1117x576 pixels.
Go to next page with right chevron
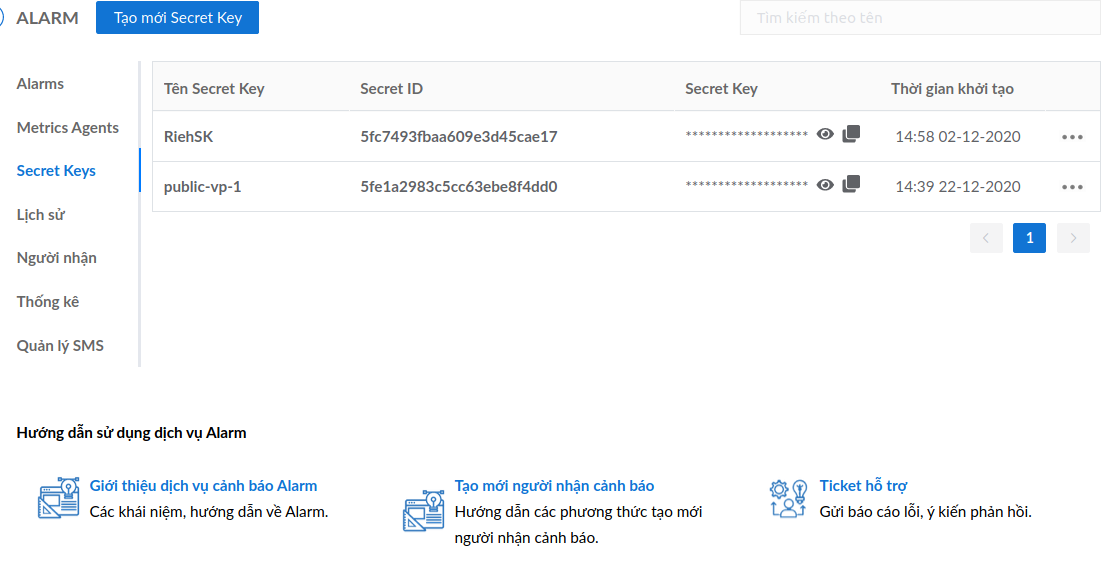click(1073, 238)
